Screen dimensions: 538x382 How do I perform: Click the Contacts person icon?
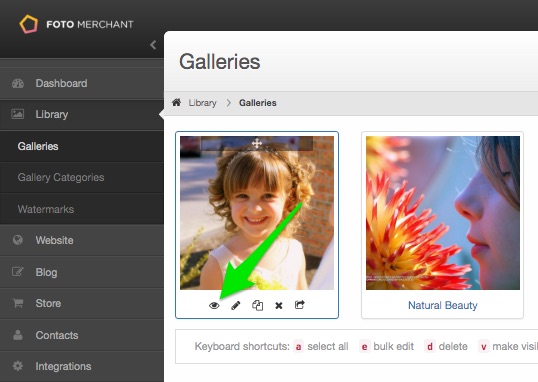pyautogui.click(x=18, y=335)
